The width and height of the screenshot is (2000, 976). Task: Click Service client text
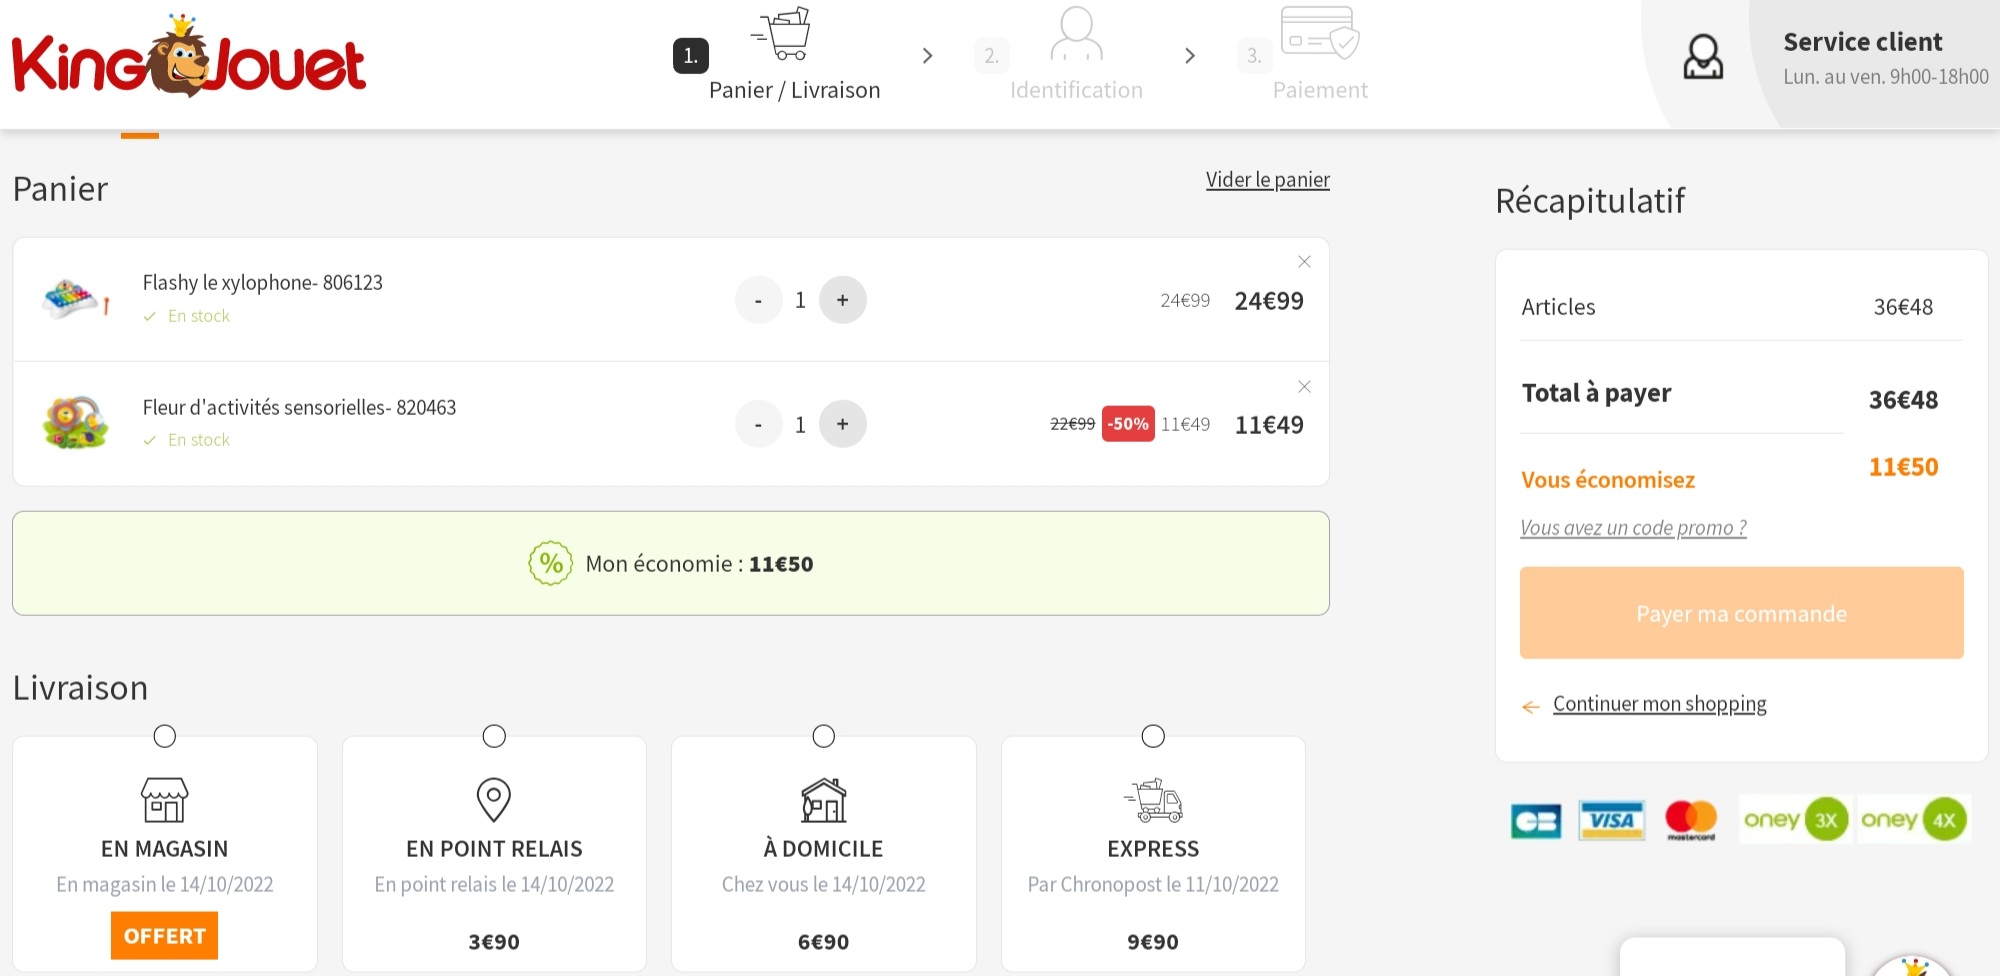coord(1863,42)
